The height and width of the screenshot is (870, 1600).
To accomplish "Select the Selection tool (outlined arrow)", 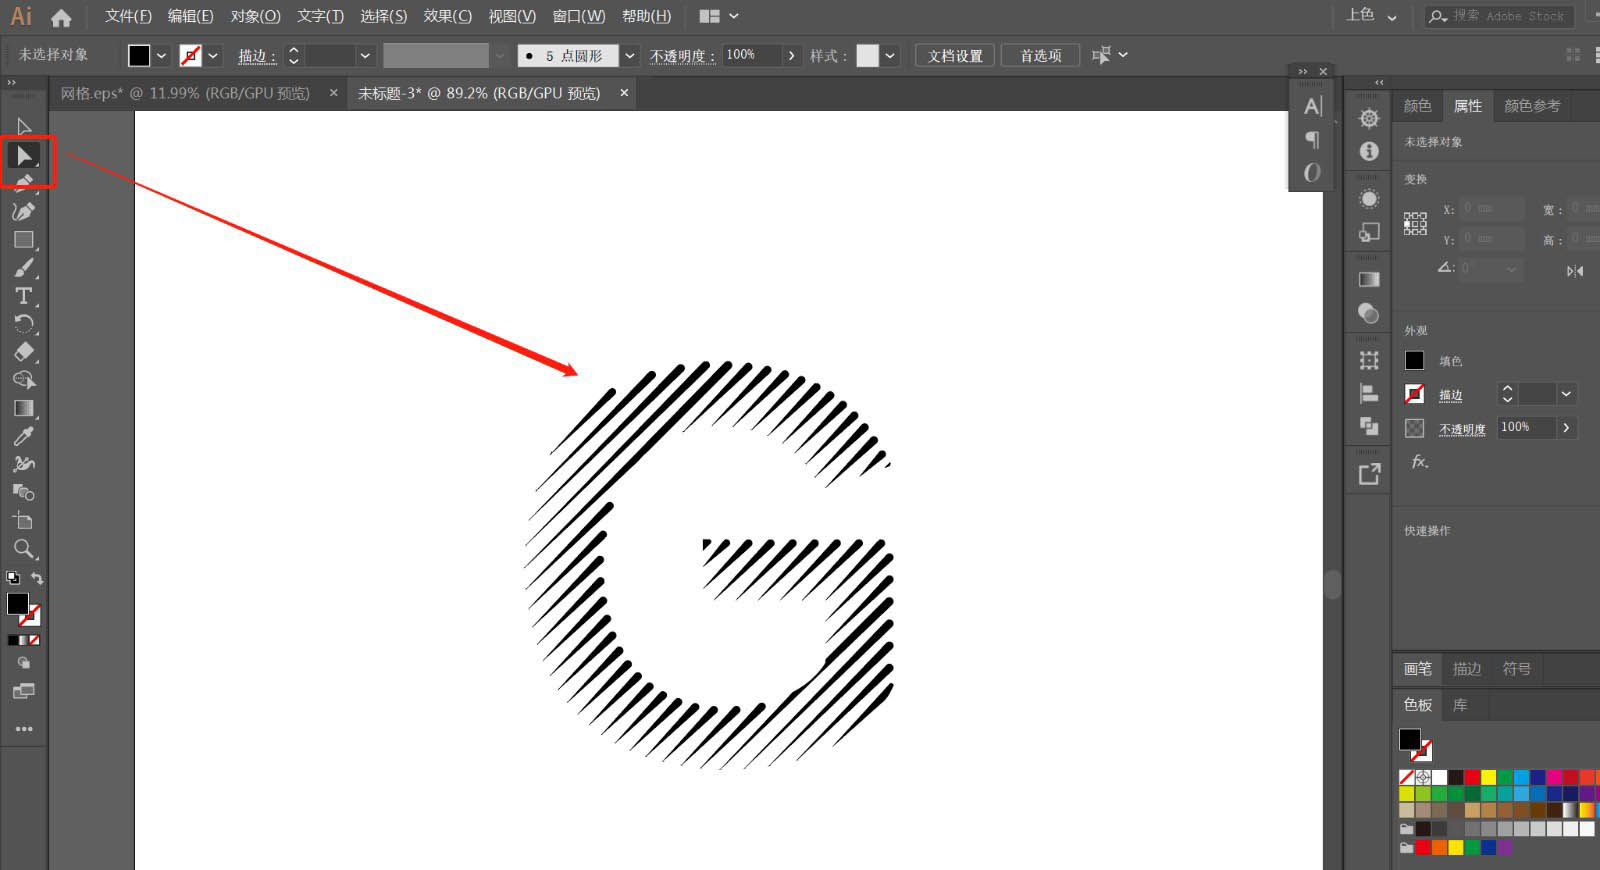I will point(24,127).
